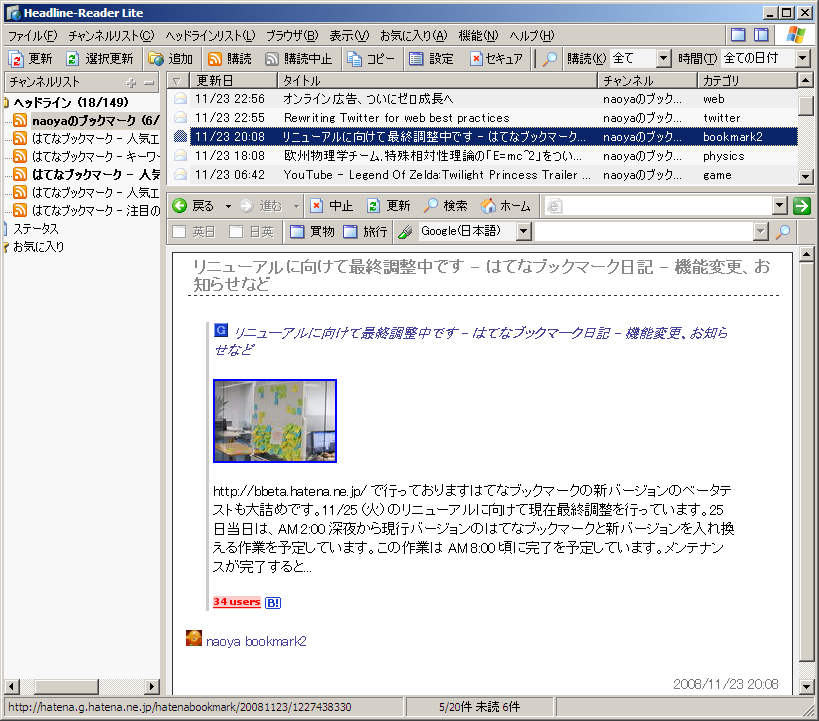Click the B! Hatena bookmark icon
Viewport: 819px width, 721px height.
(x=273, y=602)
